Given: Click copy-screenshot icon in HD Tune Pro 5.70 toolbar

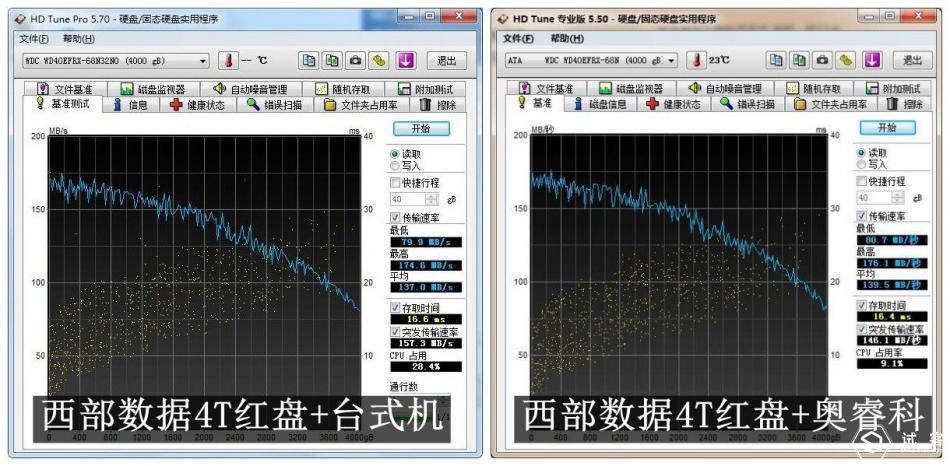Looking at the screenshot, I should coord(332,61).
